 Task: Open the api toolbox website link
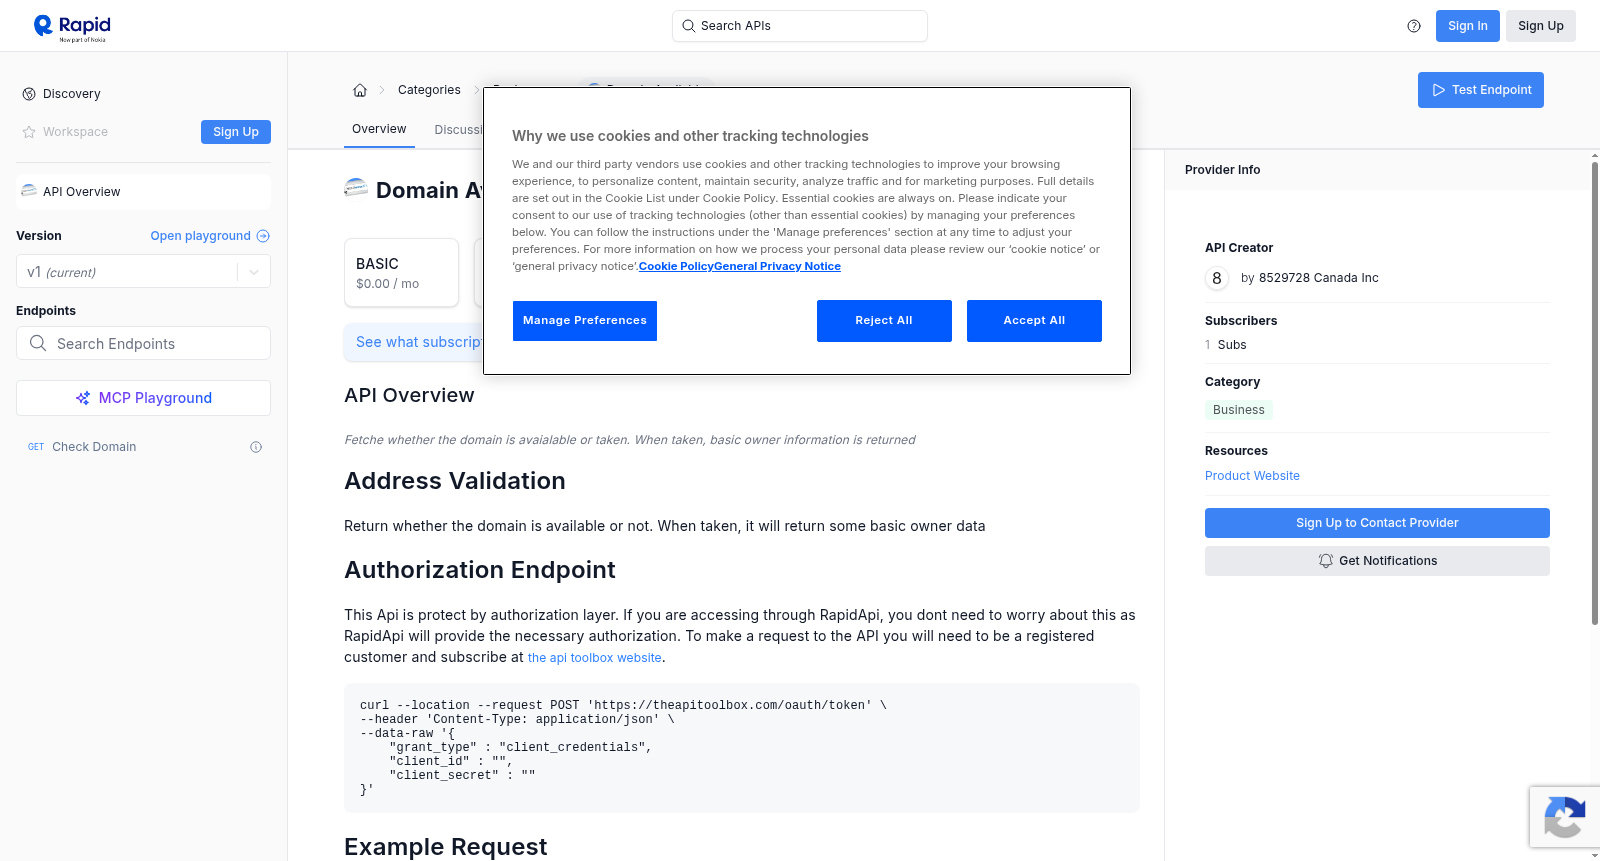pos(595,658)
